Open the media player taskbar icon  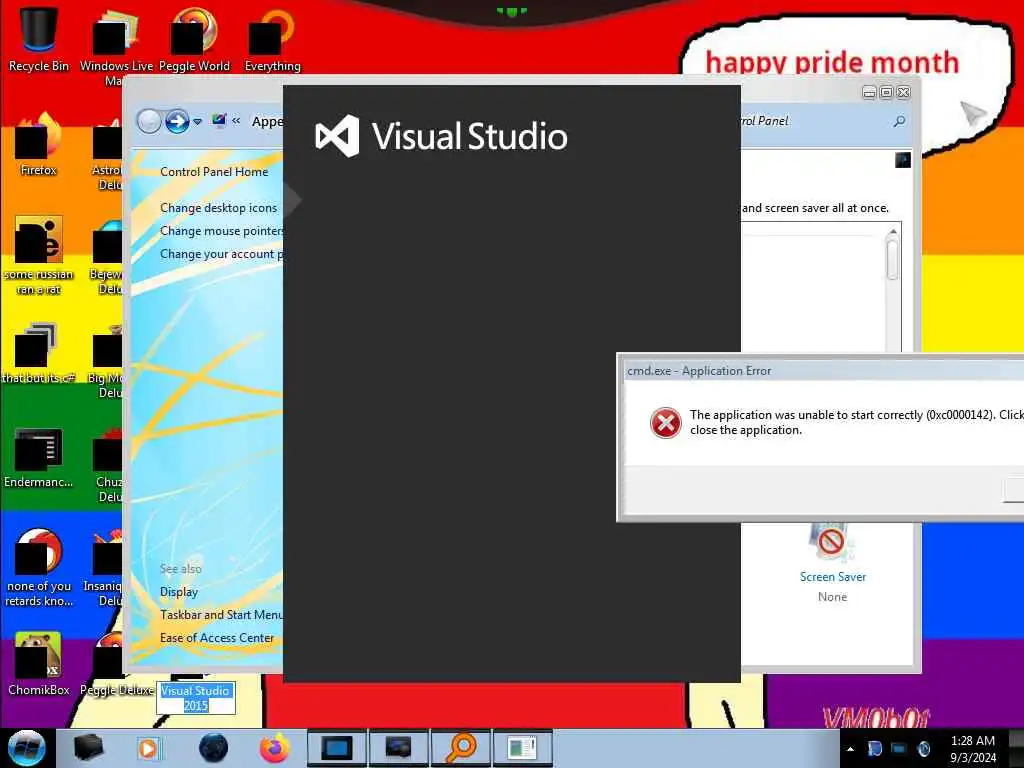[148, 748]
